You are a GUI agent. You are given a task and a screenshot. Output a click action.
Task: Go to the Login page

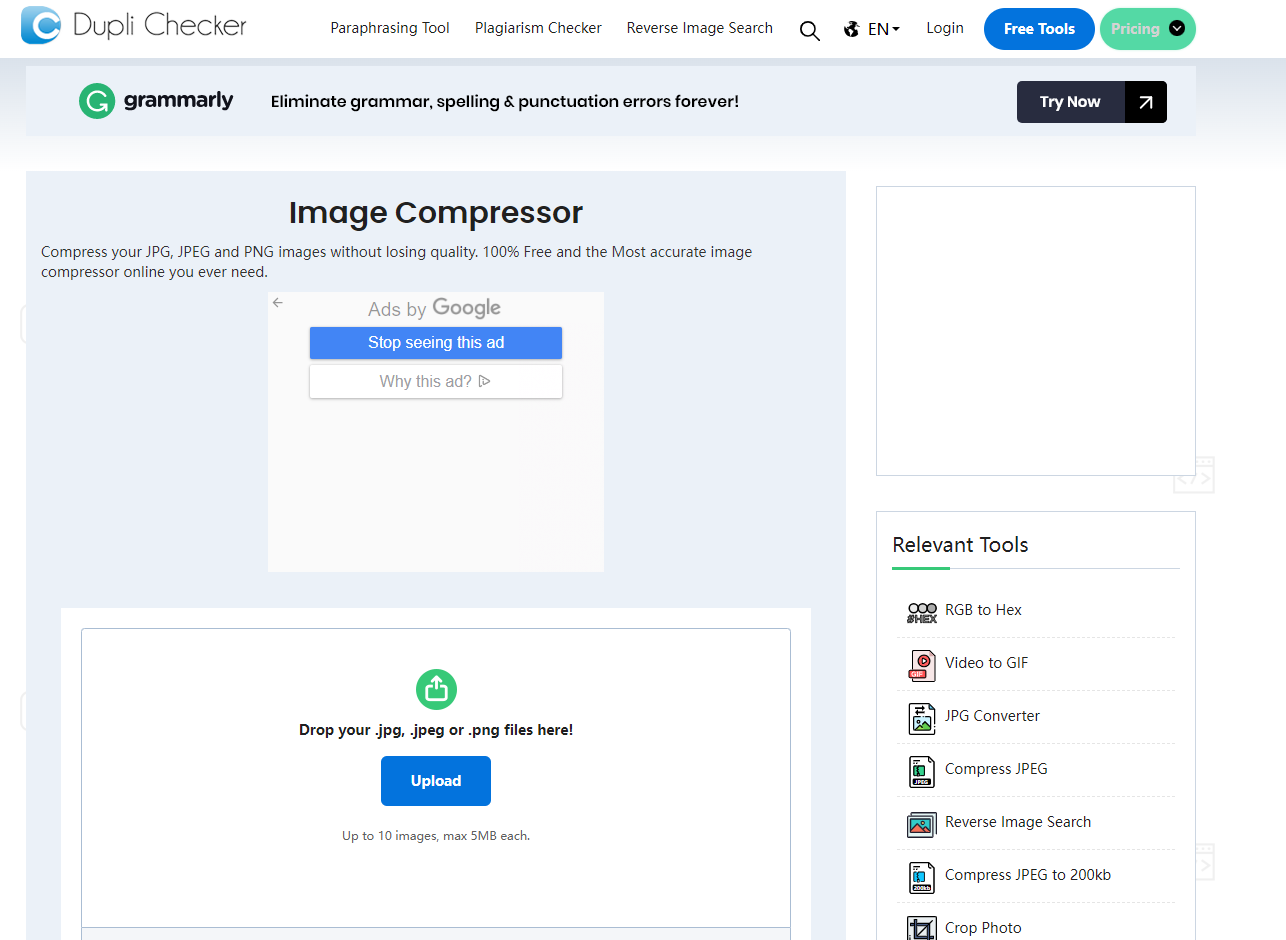[x=945, y=28]
